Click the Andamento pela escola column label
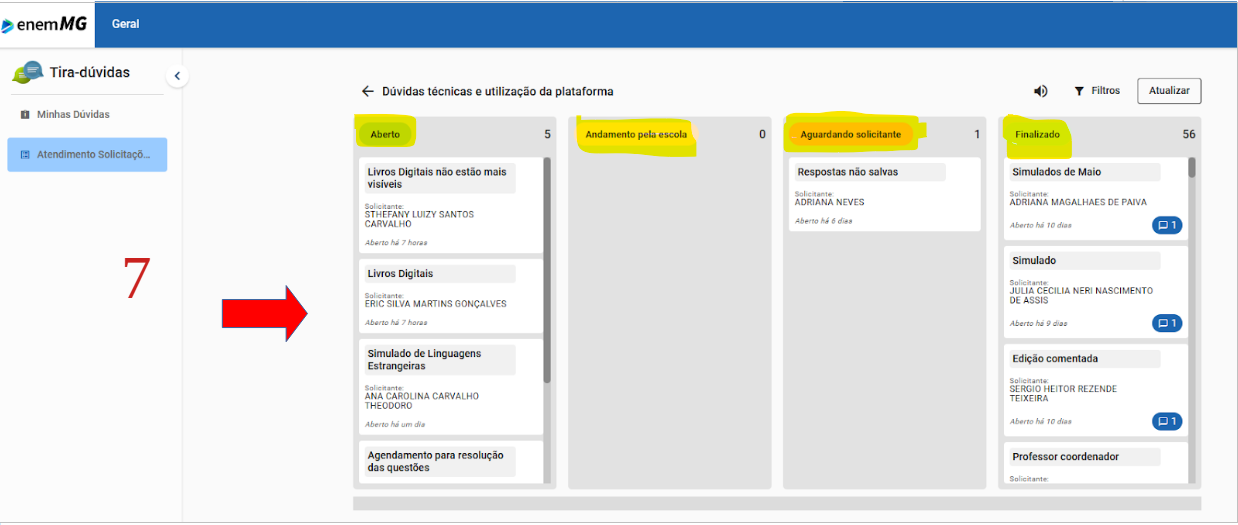 point(637,134)
